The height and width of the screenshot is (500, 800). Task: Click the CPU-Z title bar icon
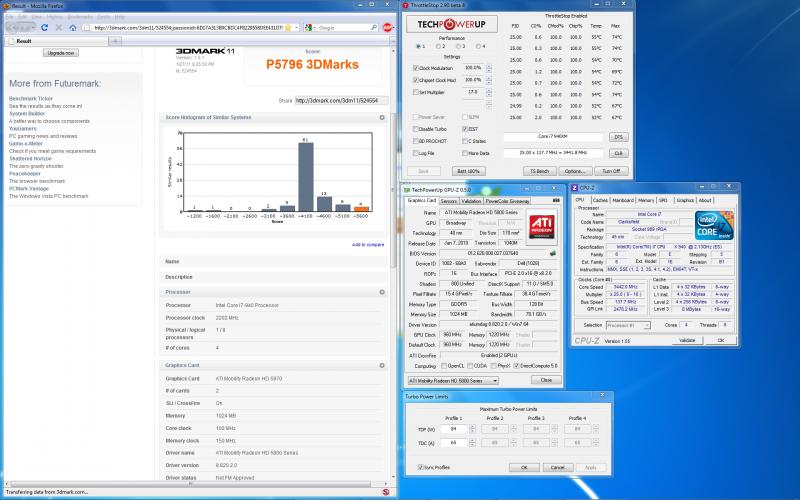[x=574, y=188]
